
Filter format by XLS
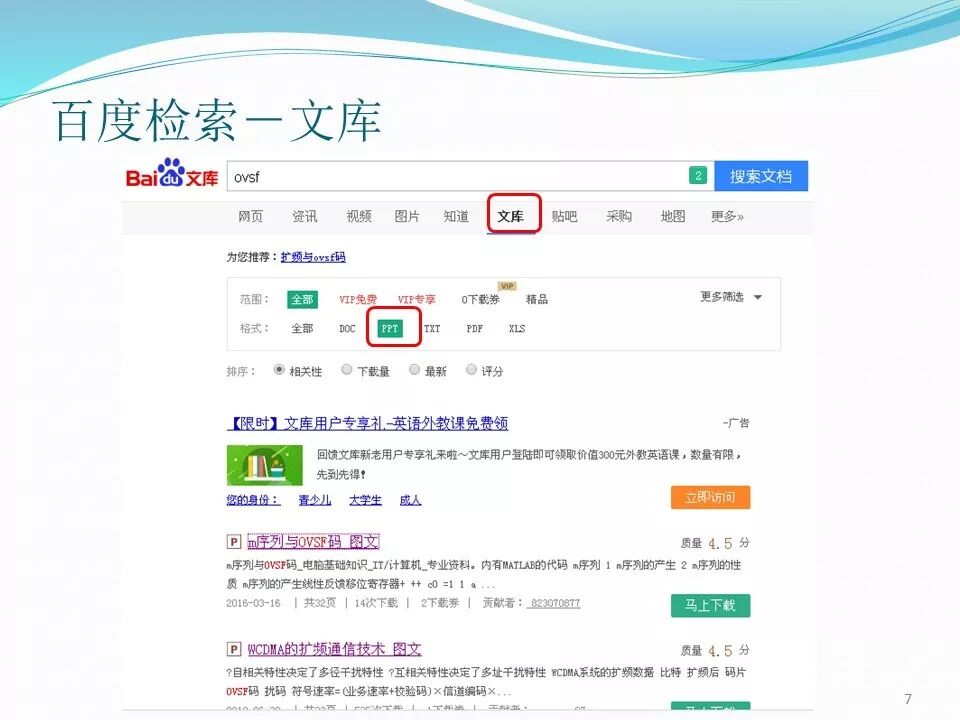click(517, 328)
